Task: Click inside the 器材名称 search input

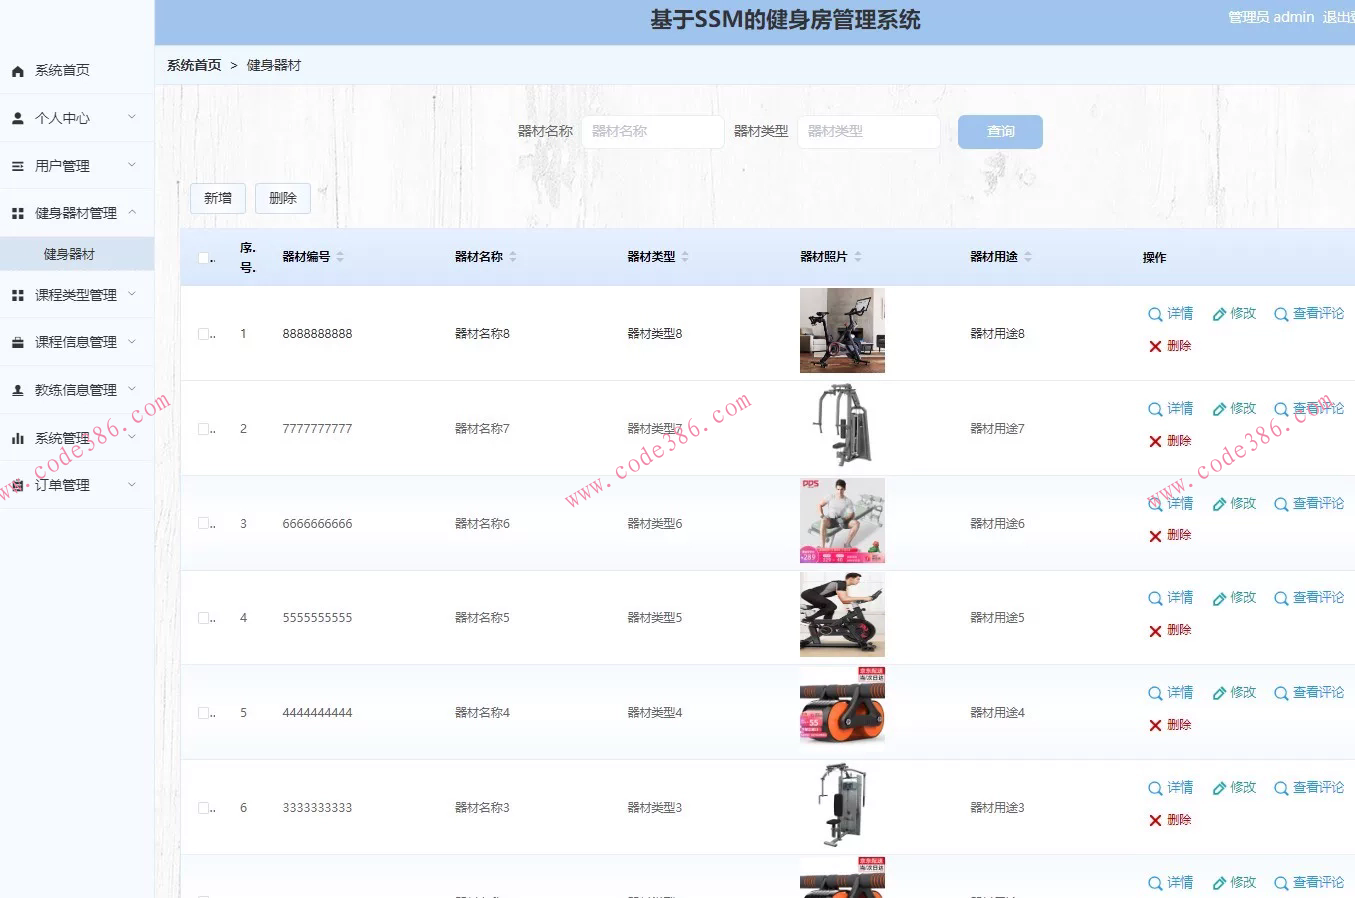Action: coord(652,131)
